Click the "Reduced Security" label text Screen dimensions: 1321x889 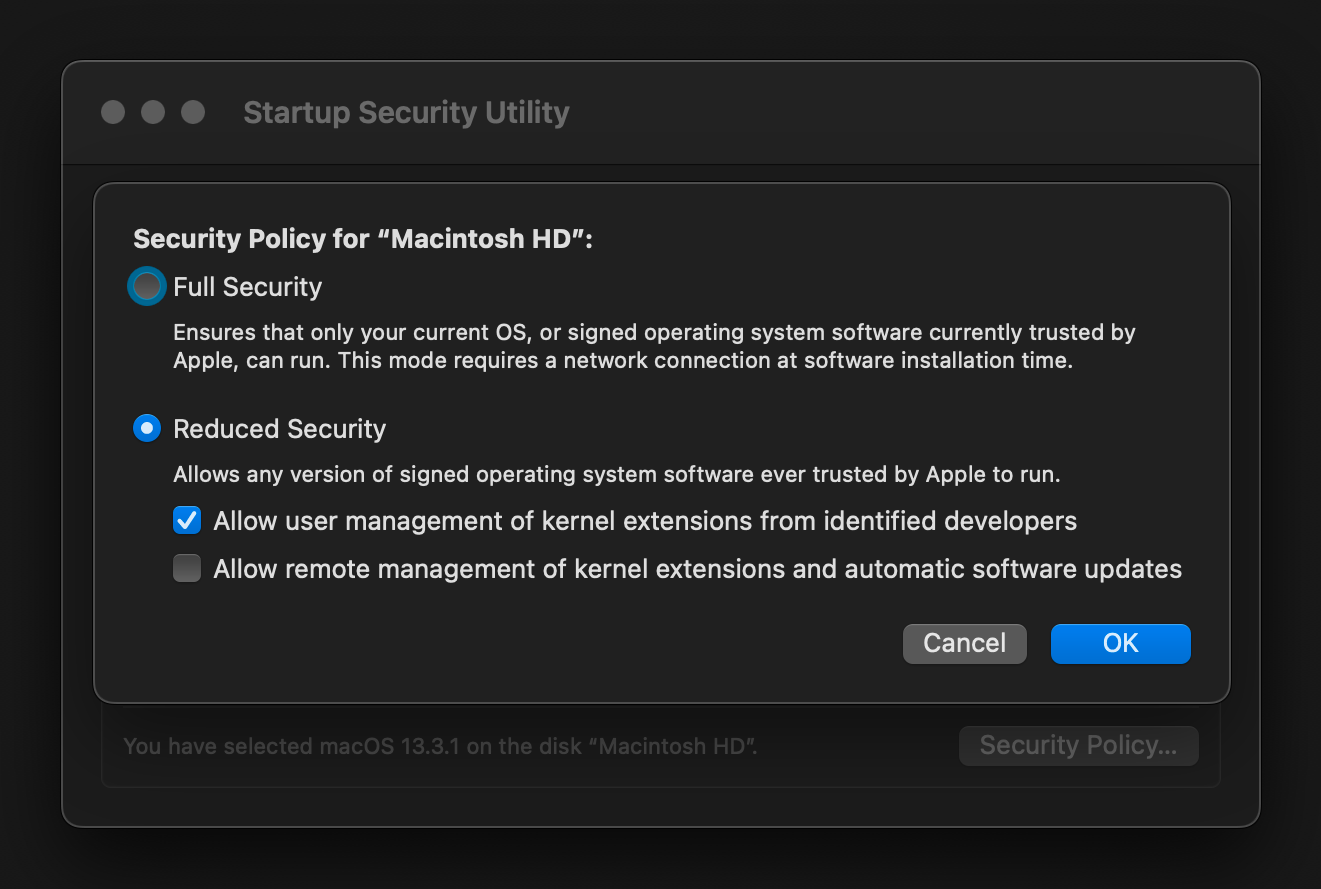[280, 429]
